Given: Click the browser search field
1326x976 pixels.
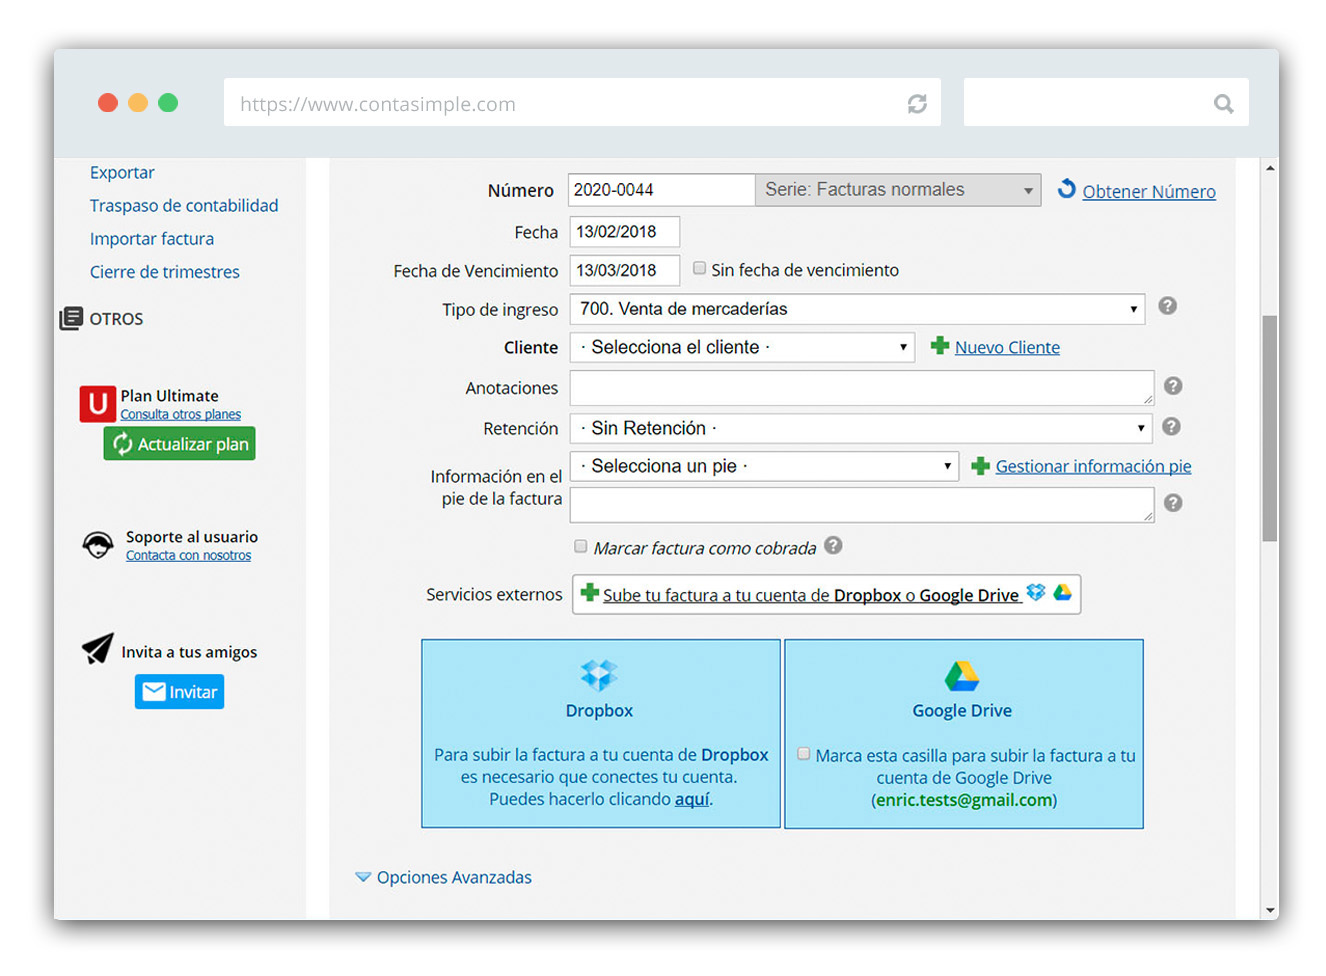Looking at the screenshot, I should pyautogui.click(x=1106, y=103).
